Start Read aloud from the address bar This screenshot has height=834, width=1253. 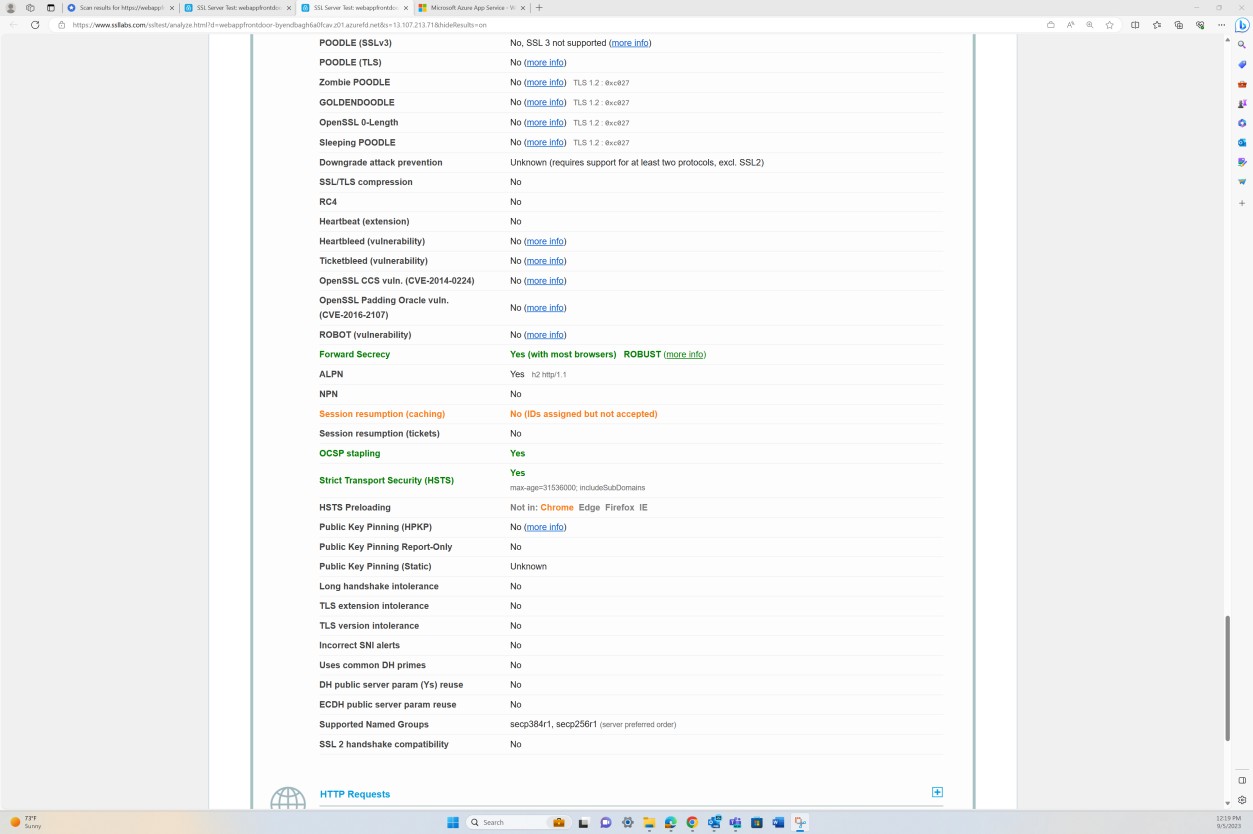1070,25
